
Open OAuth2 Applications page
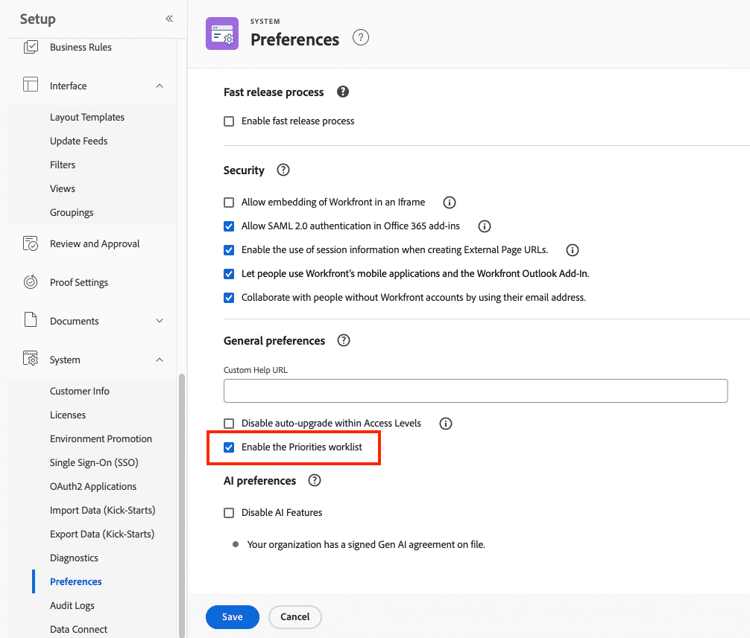coord(93,487)
